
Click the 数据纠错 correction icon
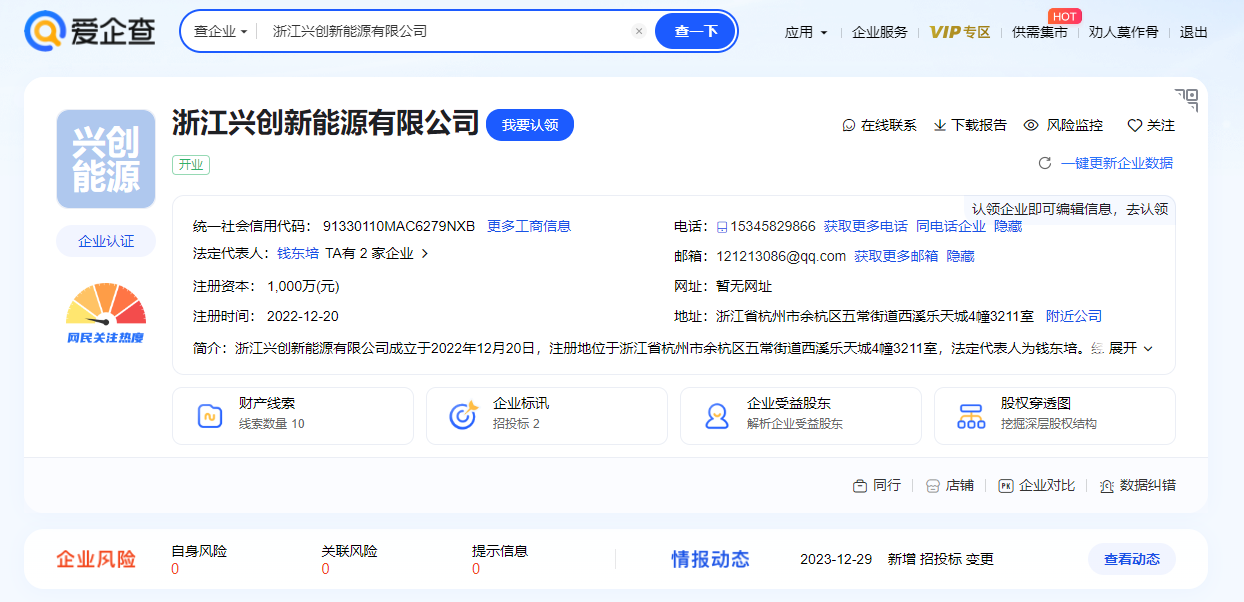point(1107,486)
